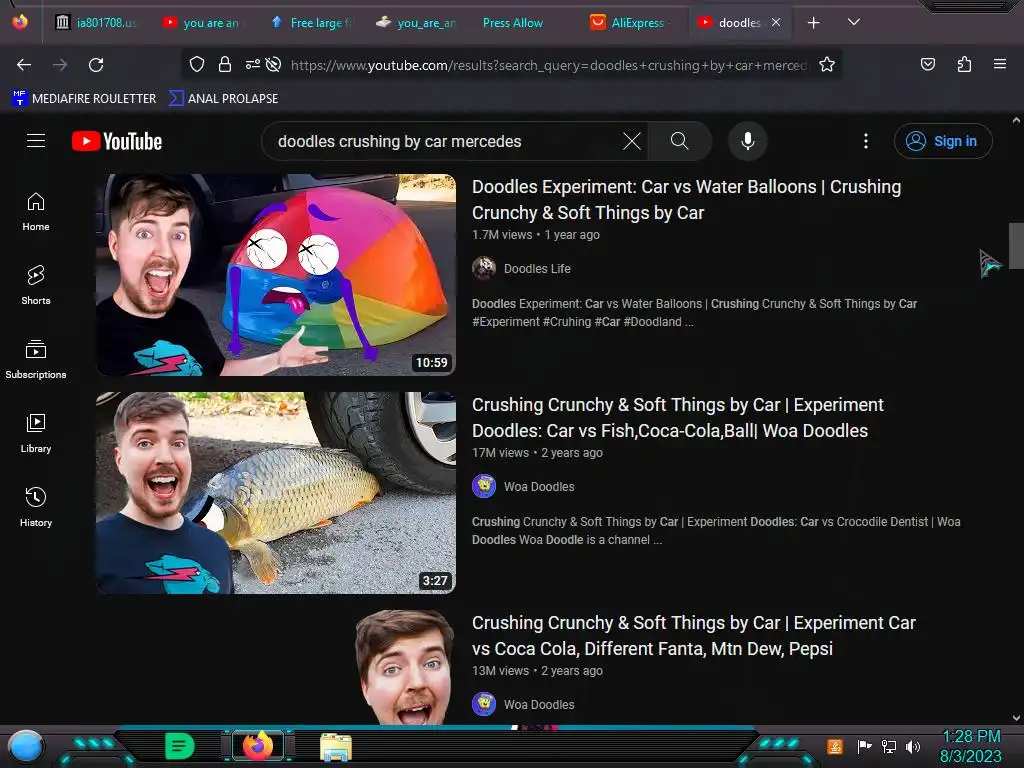Save to Pocket icon in toolbar
Screen dimensions: 1024x768
tap(928, 65)
